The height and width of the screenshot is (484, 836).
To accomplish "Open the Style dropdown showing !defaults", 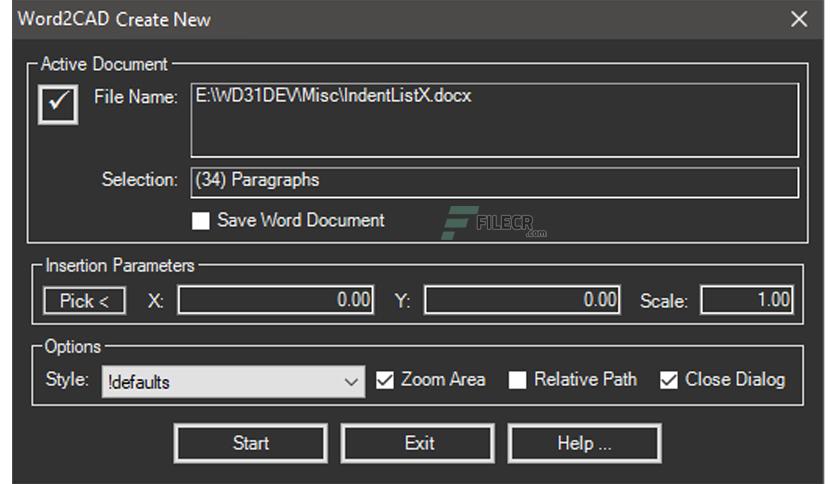I will click(x=233, y=382).
